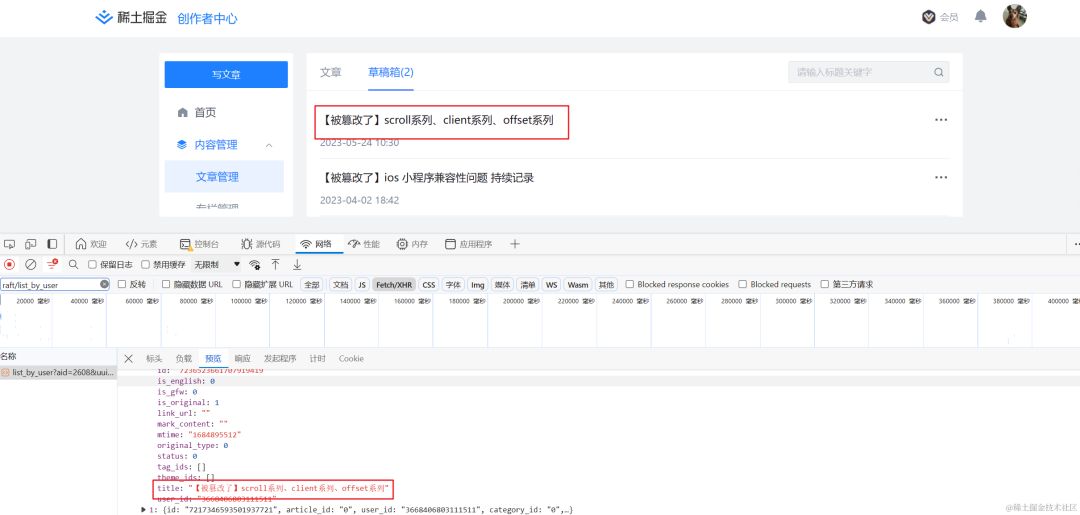Open the notifications bell
The height and width of the screenshot is (515, 1080).
(x=981, y=17)
